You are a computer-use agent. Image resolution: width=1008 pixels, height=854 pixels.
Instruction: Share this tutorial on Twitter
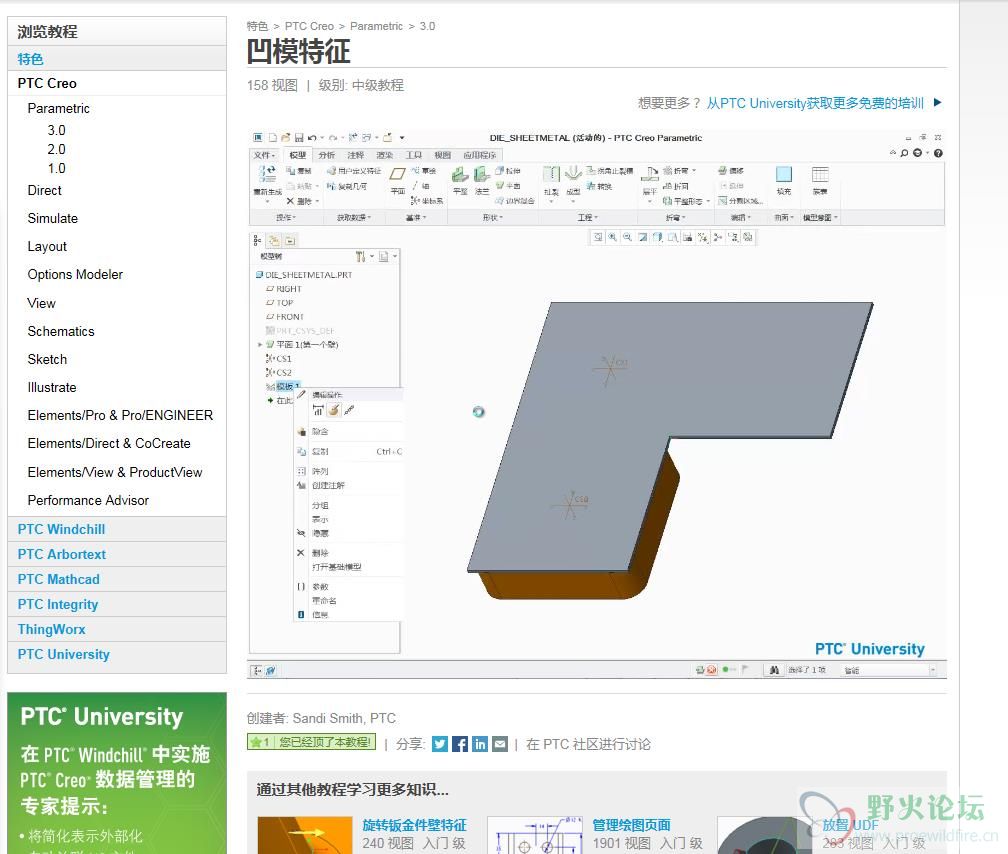[440, 744]
